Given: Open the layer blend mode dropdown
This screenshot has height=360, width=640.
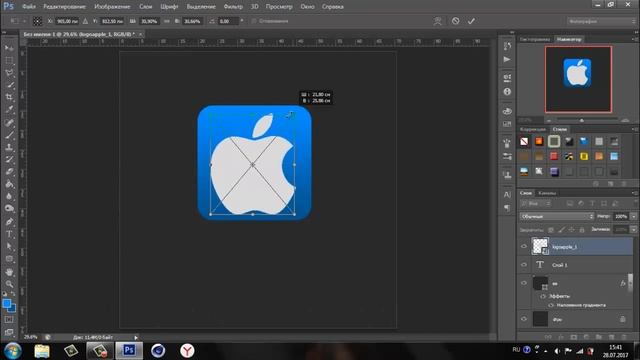Looking at the screenshot, I should [x=557, y=216].
